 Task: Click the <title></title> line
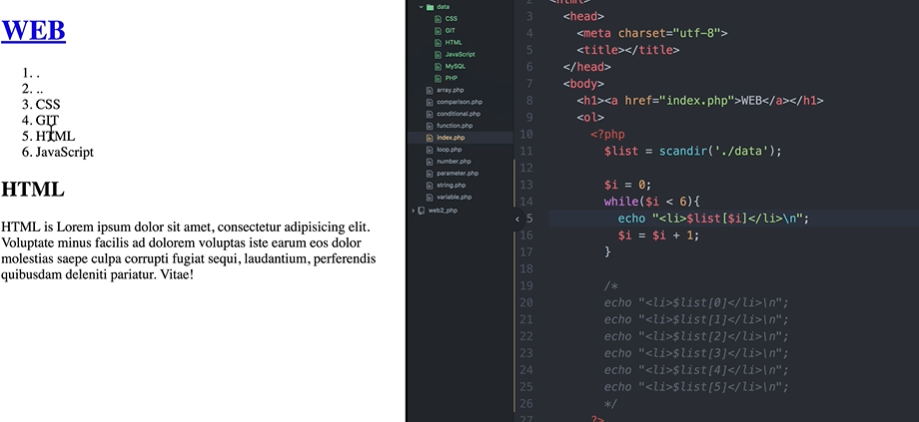point(628,50)
